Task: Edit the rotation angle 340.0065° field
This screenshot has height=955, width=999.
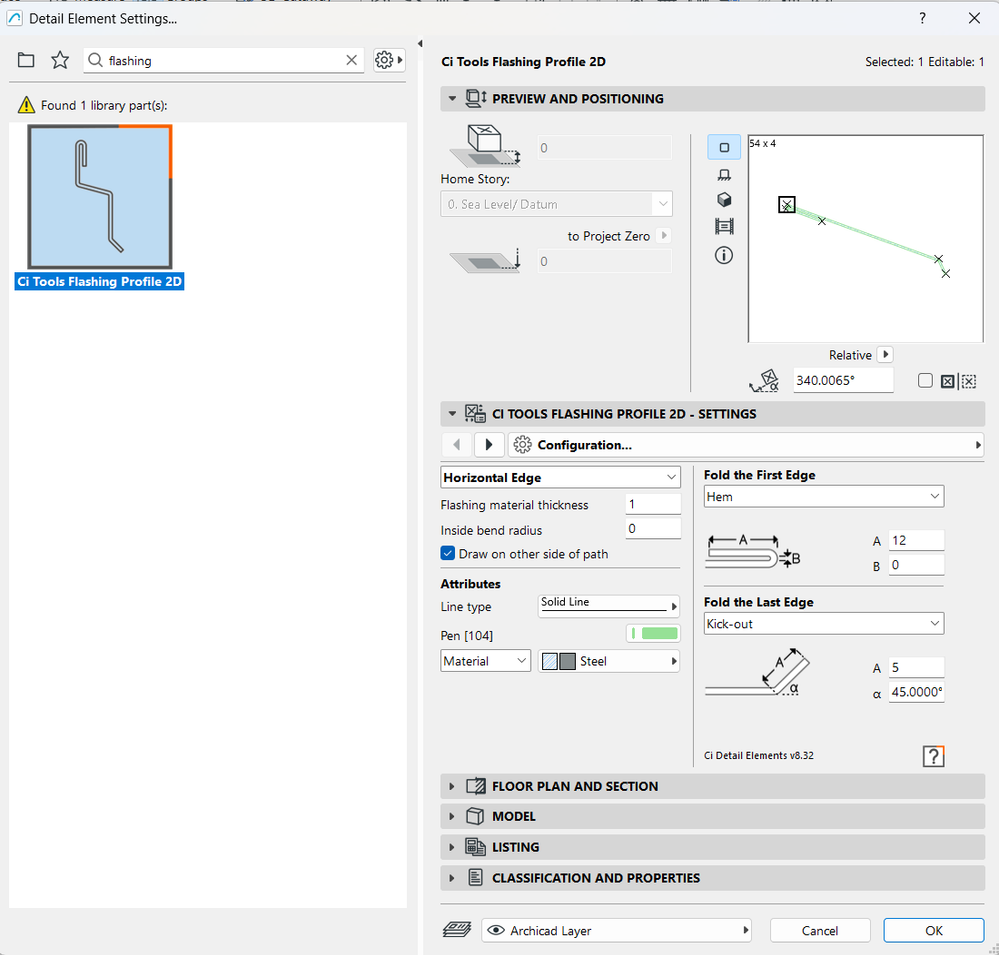Action: pos(843,381)
